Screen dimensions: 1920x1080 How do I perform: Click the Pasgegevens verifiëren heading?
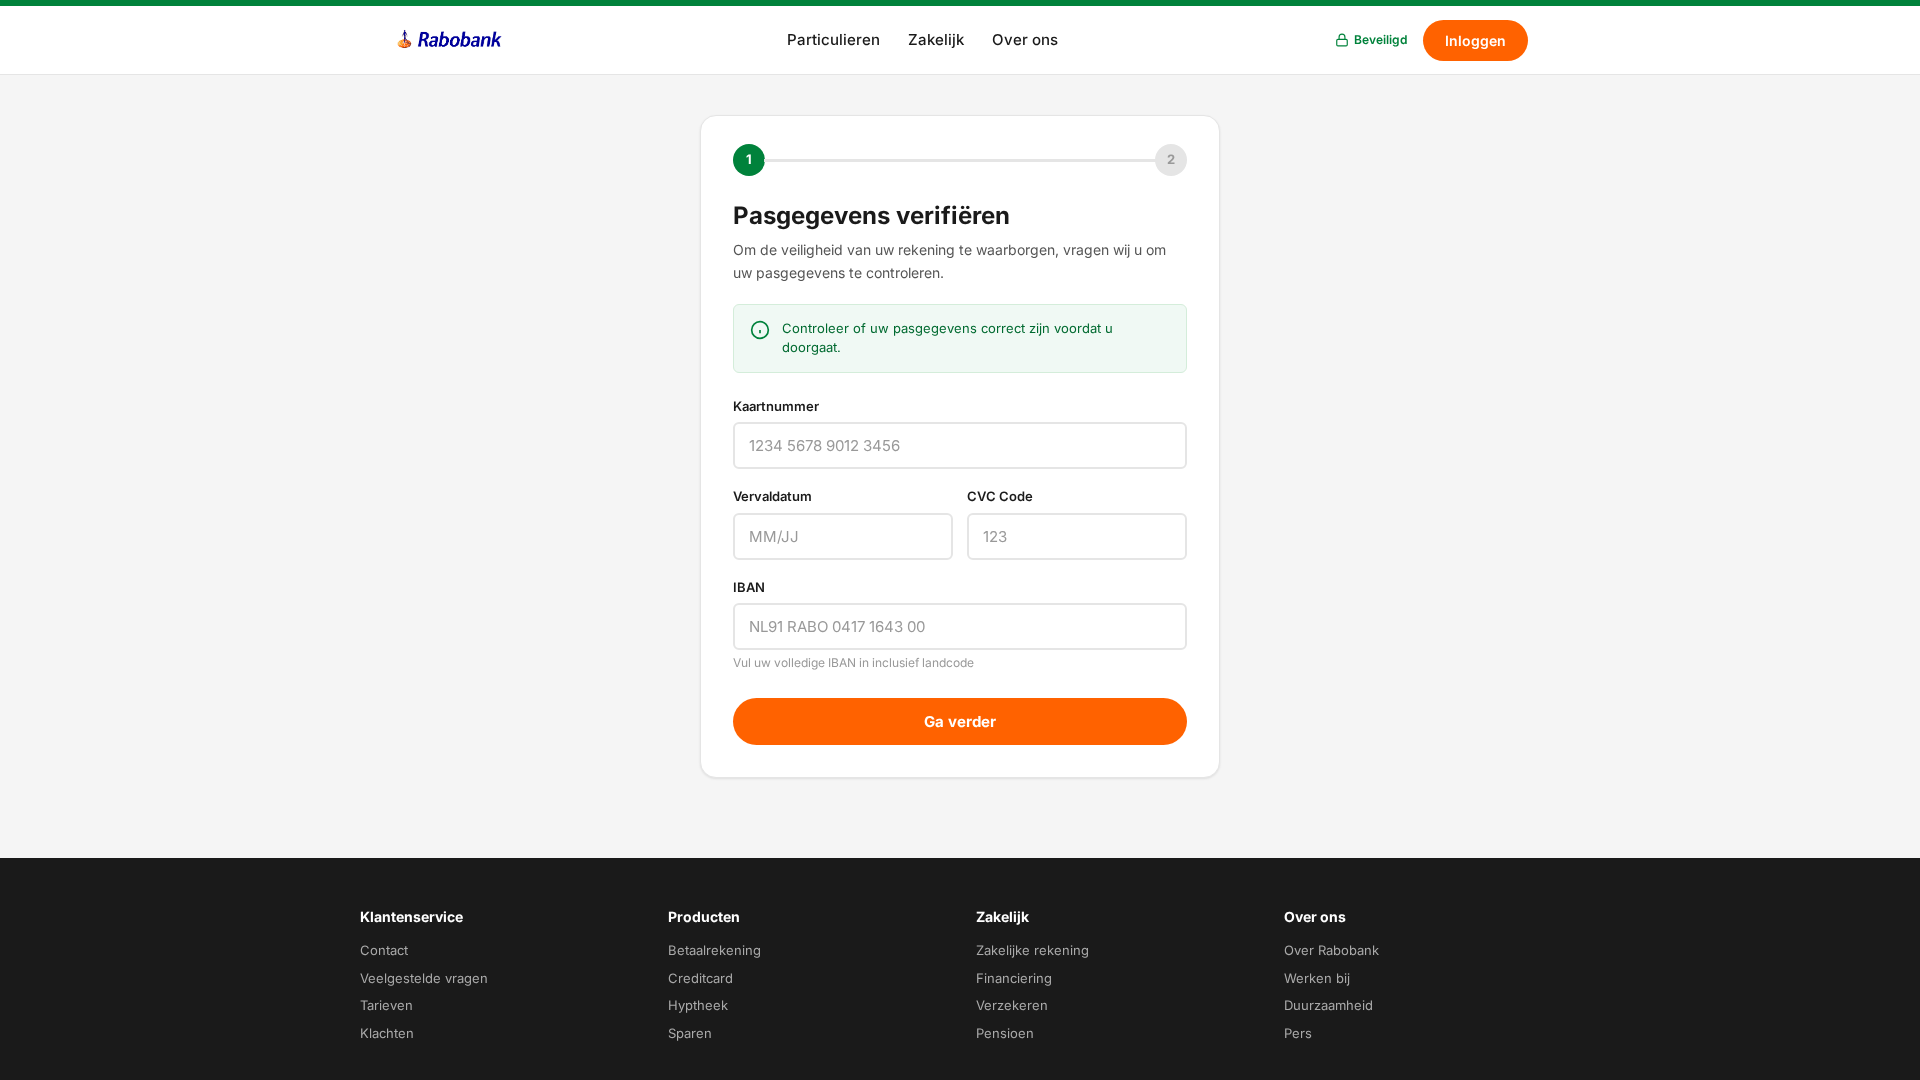coord(871,215)
